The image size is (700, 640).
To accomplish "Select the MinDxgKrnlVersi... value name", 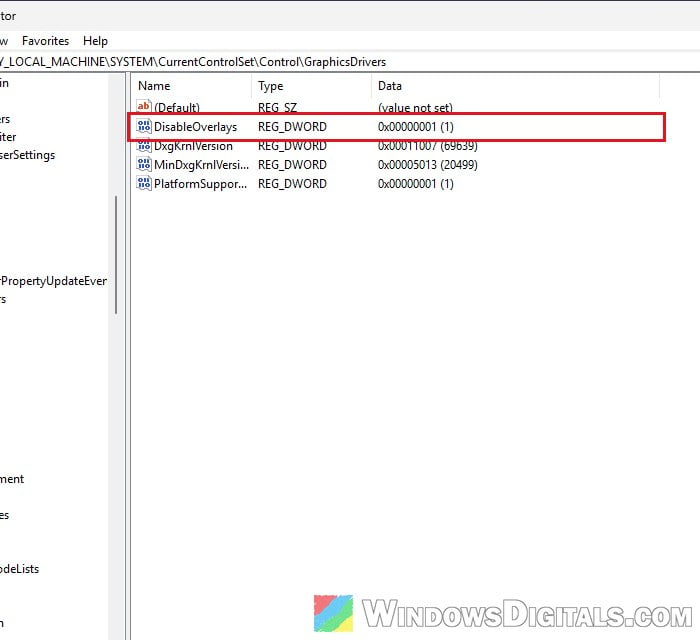I will (201, 165).
